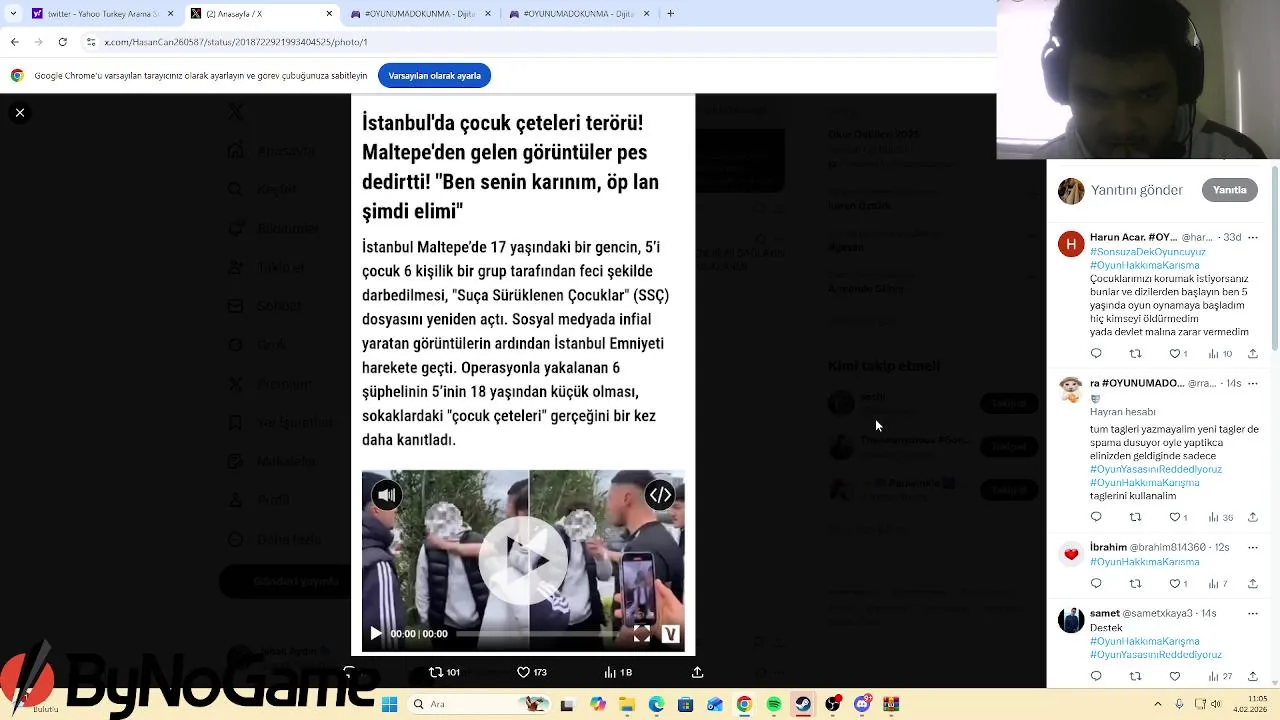Share İbrahim's comment
The image size is (1280, 720).
[x=1252, y=583]
